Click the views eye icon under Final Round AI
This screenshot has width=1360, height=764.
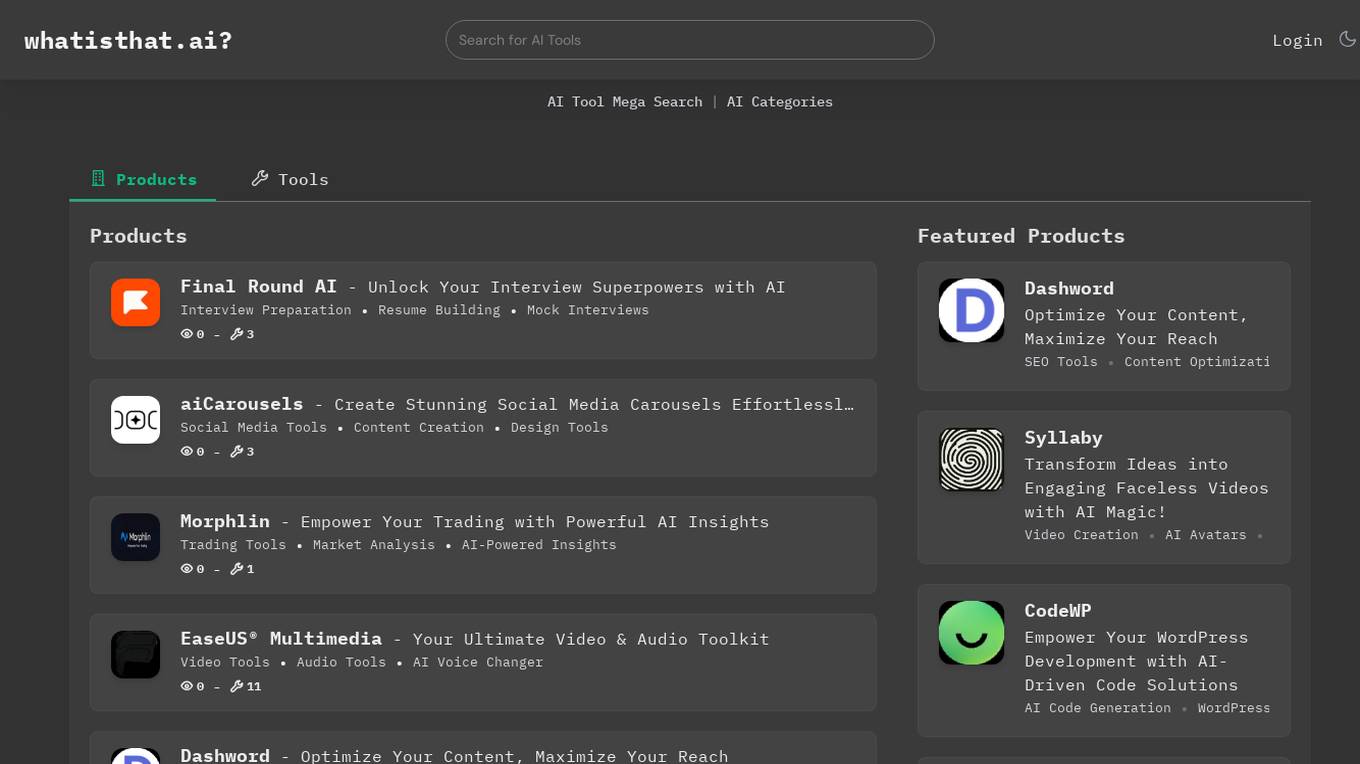point(186,334)
